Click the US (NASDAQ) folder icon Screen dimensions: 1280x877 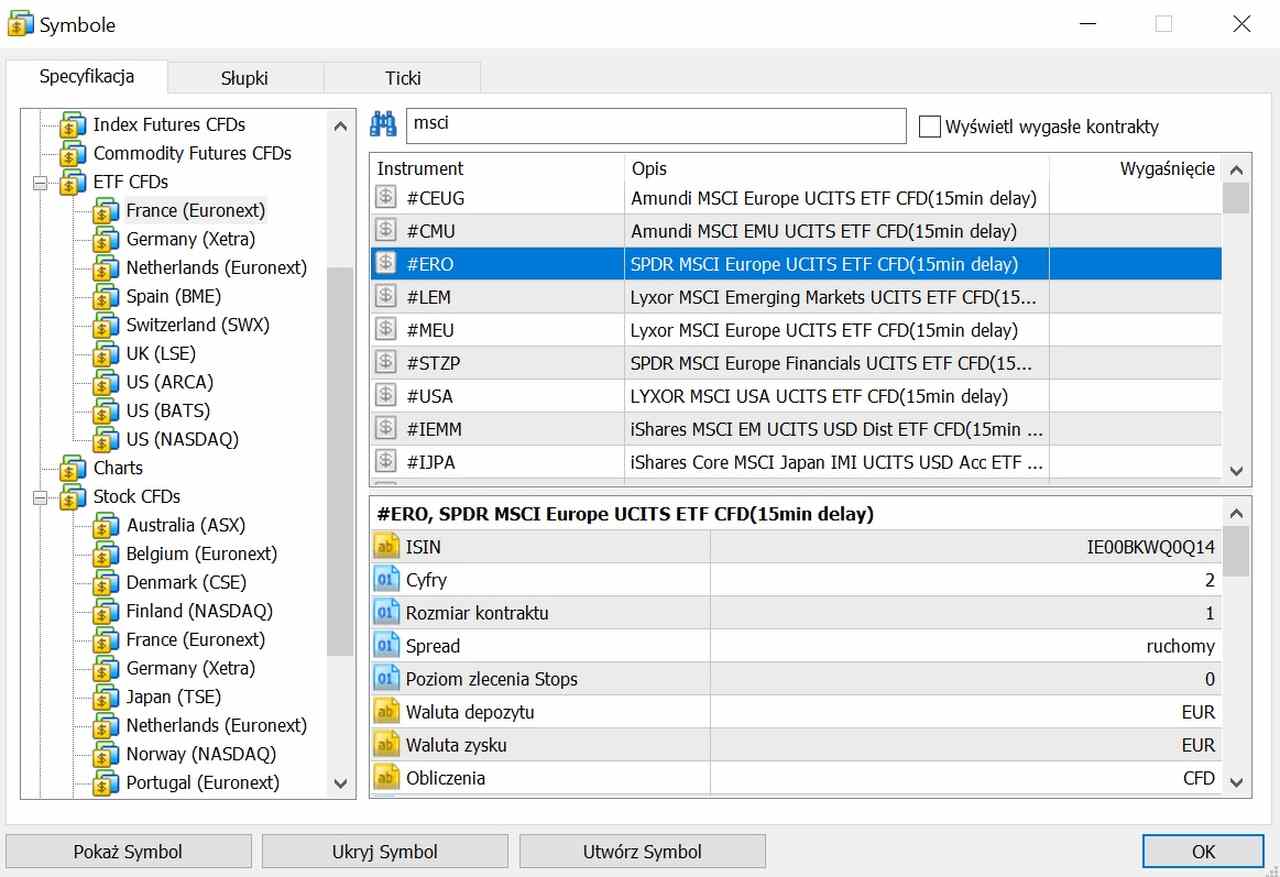[105, 440]
